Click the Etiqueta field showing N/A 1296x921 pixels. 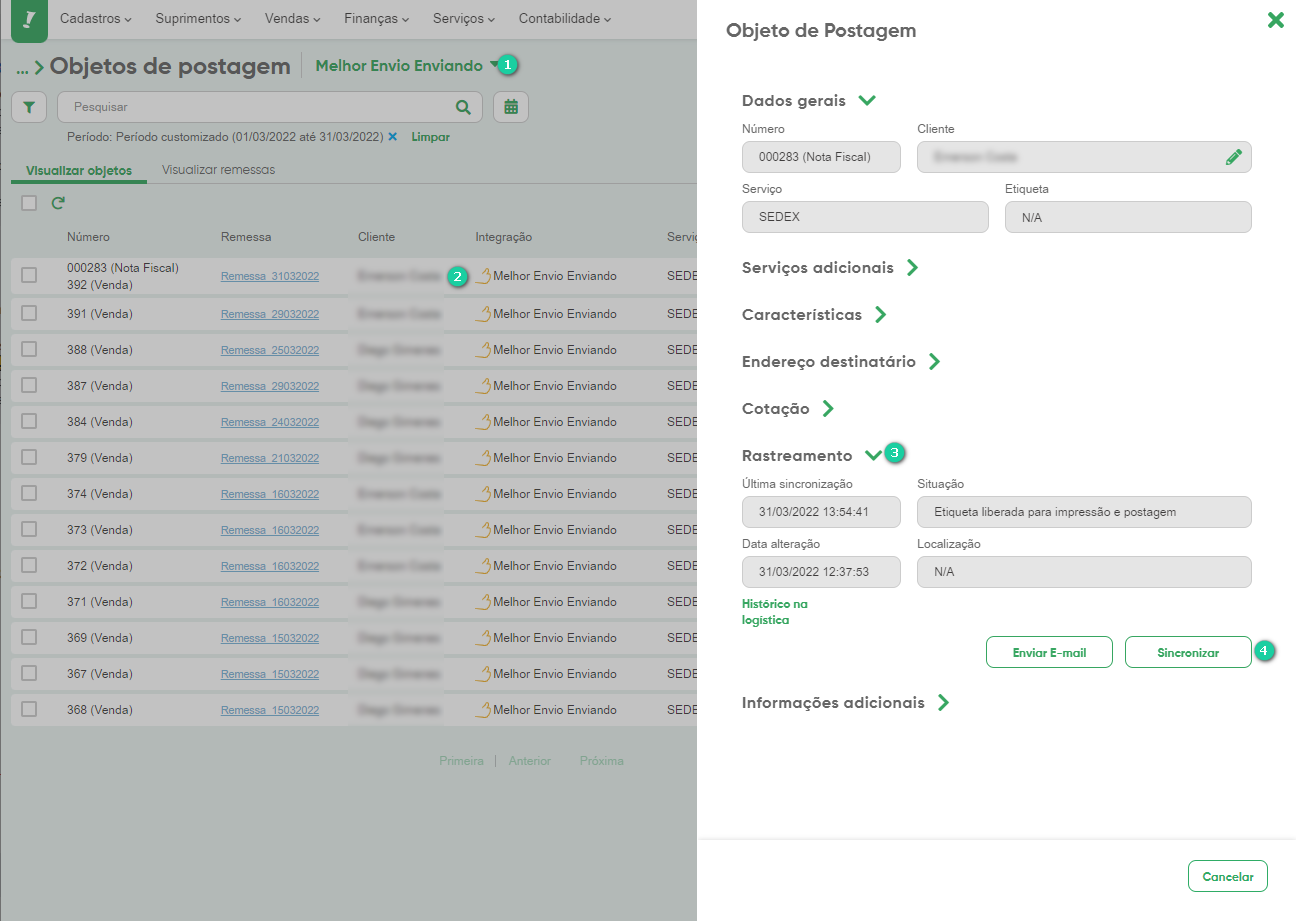coord(1128,217)
